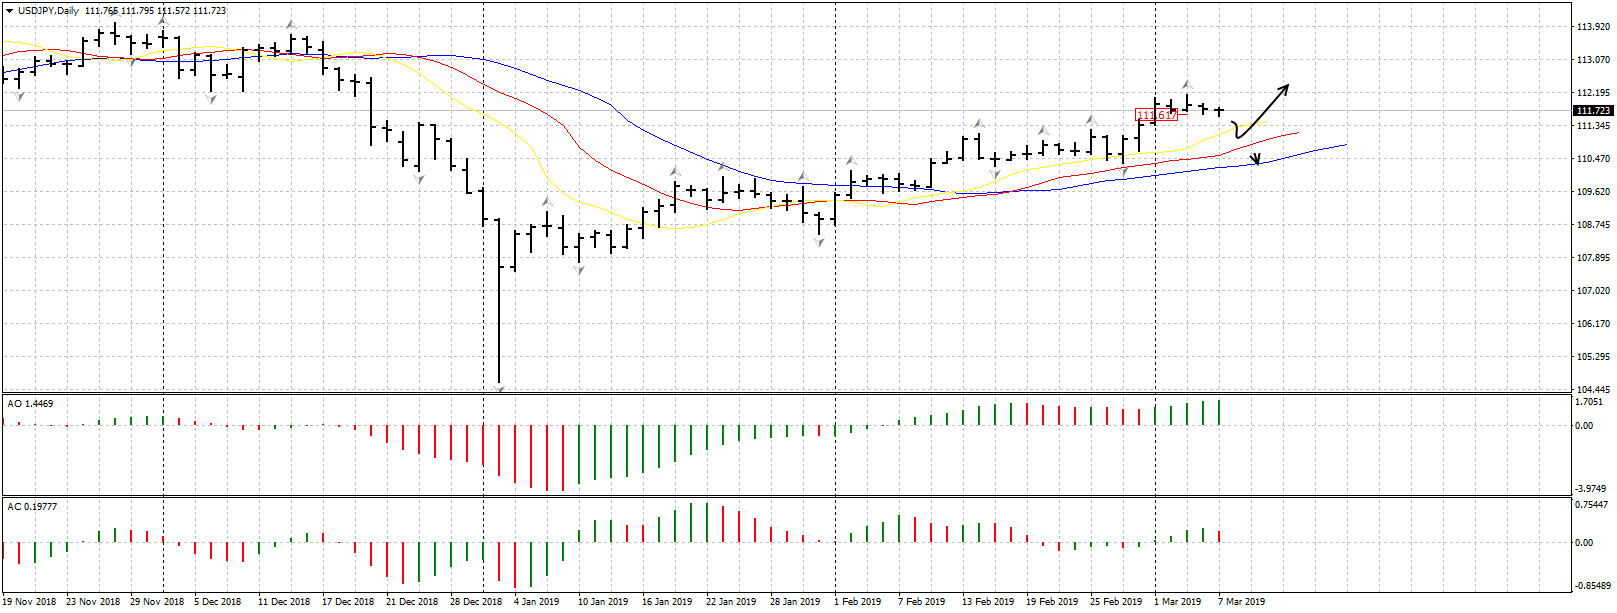The height and width of the screenshot is (613, 1617).
Task: Click the rightmost green AO histogram bar
Action: pos(1220,413)
